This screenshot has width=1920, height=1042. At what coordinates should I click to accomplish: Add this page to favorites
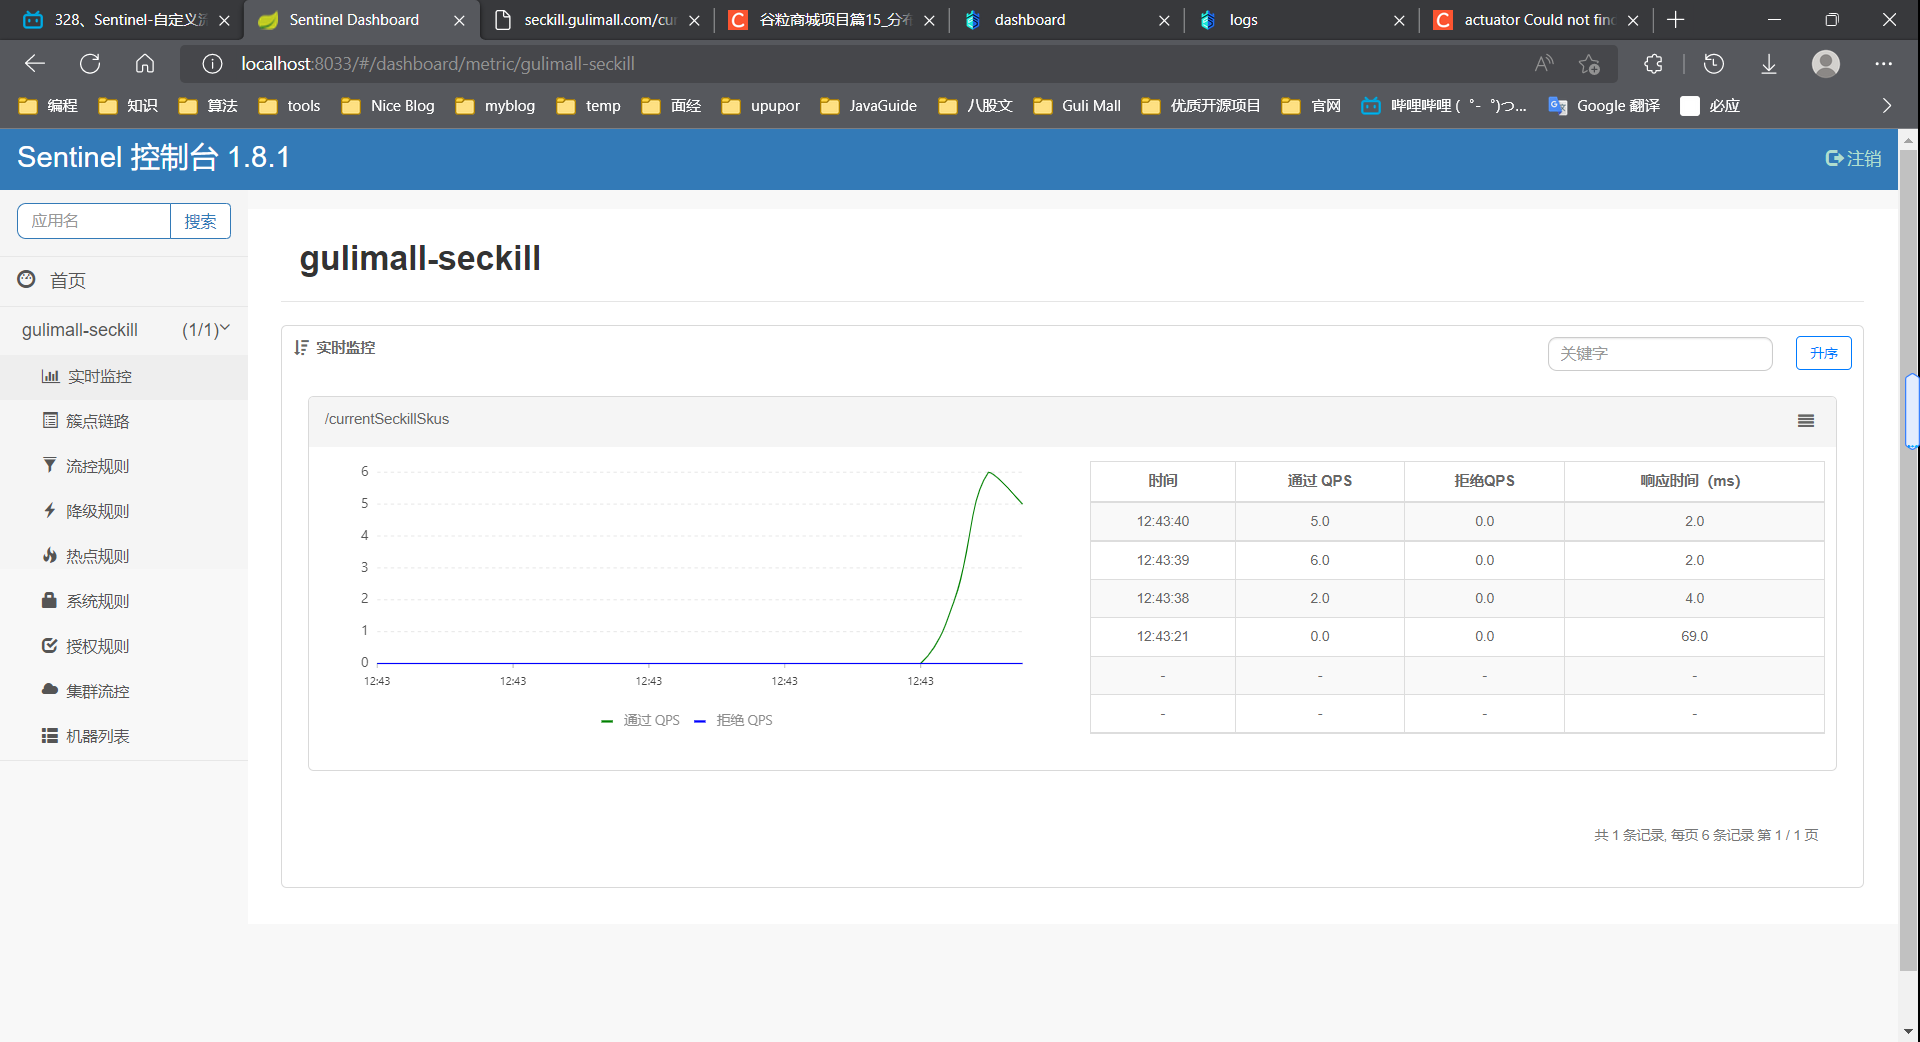coord(1589,64)
